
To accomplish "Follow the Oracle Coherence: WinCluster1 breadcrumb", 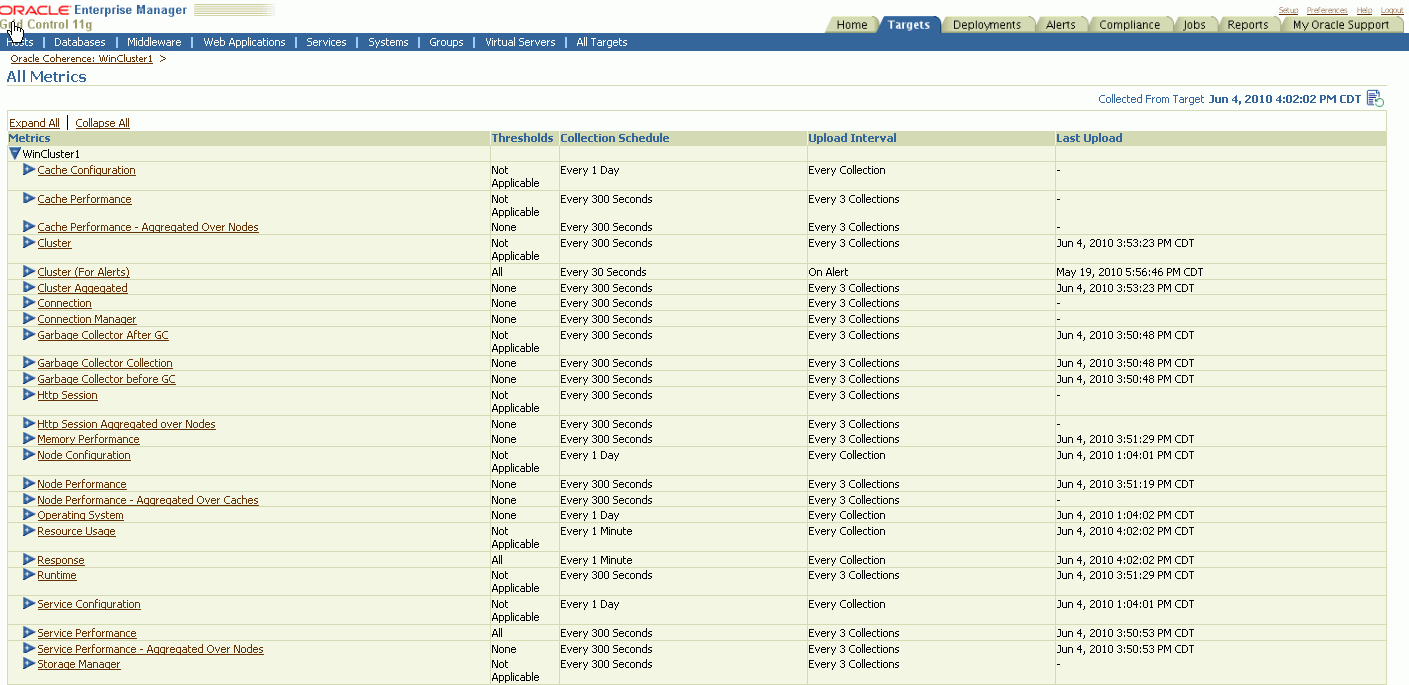I will click(x=82, y=59).
